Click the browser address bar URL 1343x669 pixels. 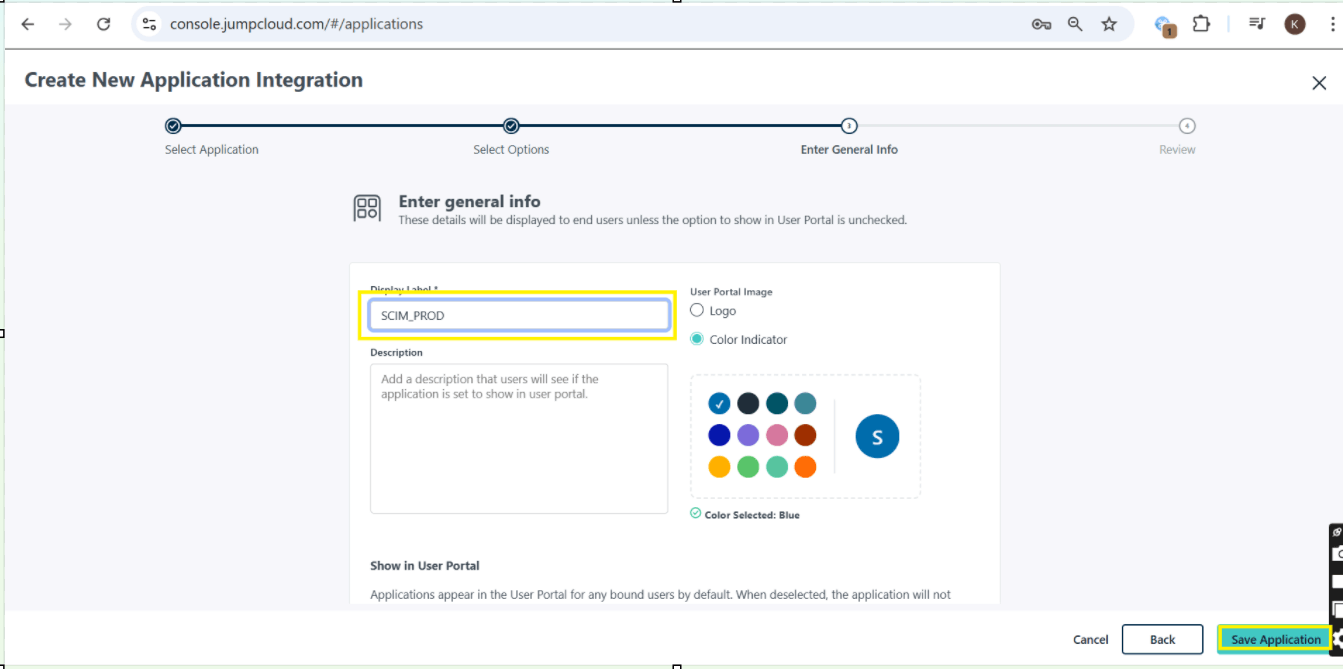tap(296, 24)
